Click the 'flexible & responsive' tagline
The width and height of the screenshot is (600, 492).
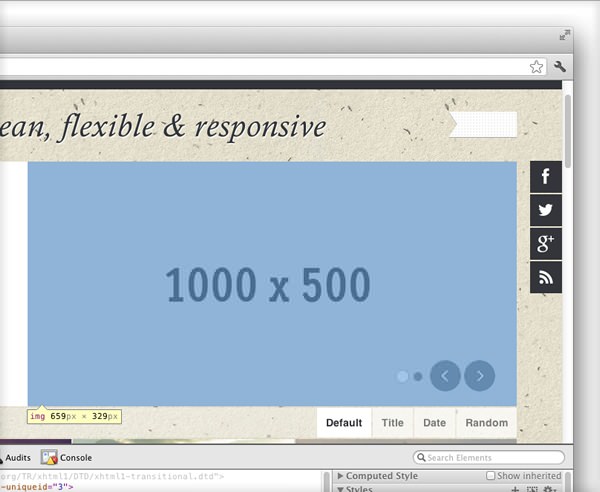(x=194, y=127)
